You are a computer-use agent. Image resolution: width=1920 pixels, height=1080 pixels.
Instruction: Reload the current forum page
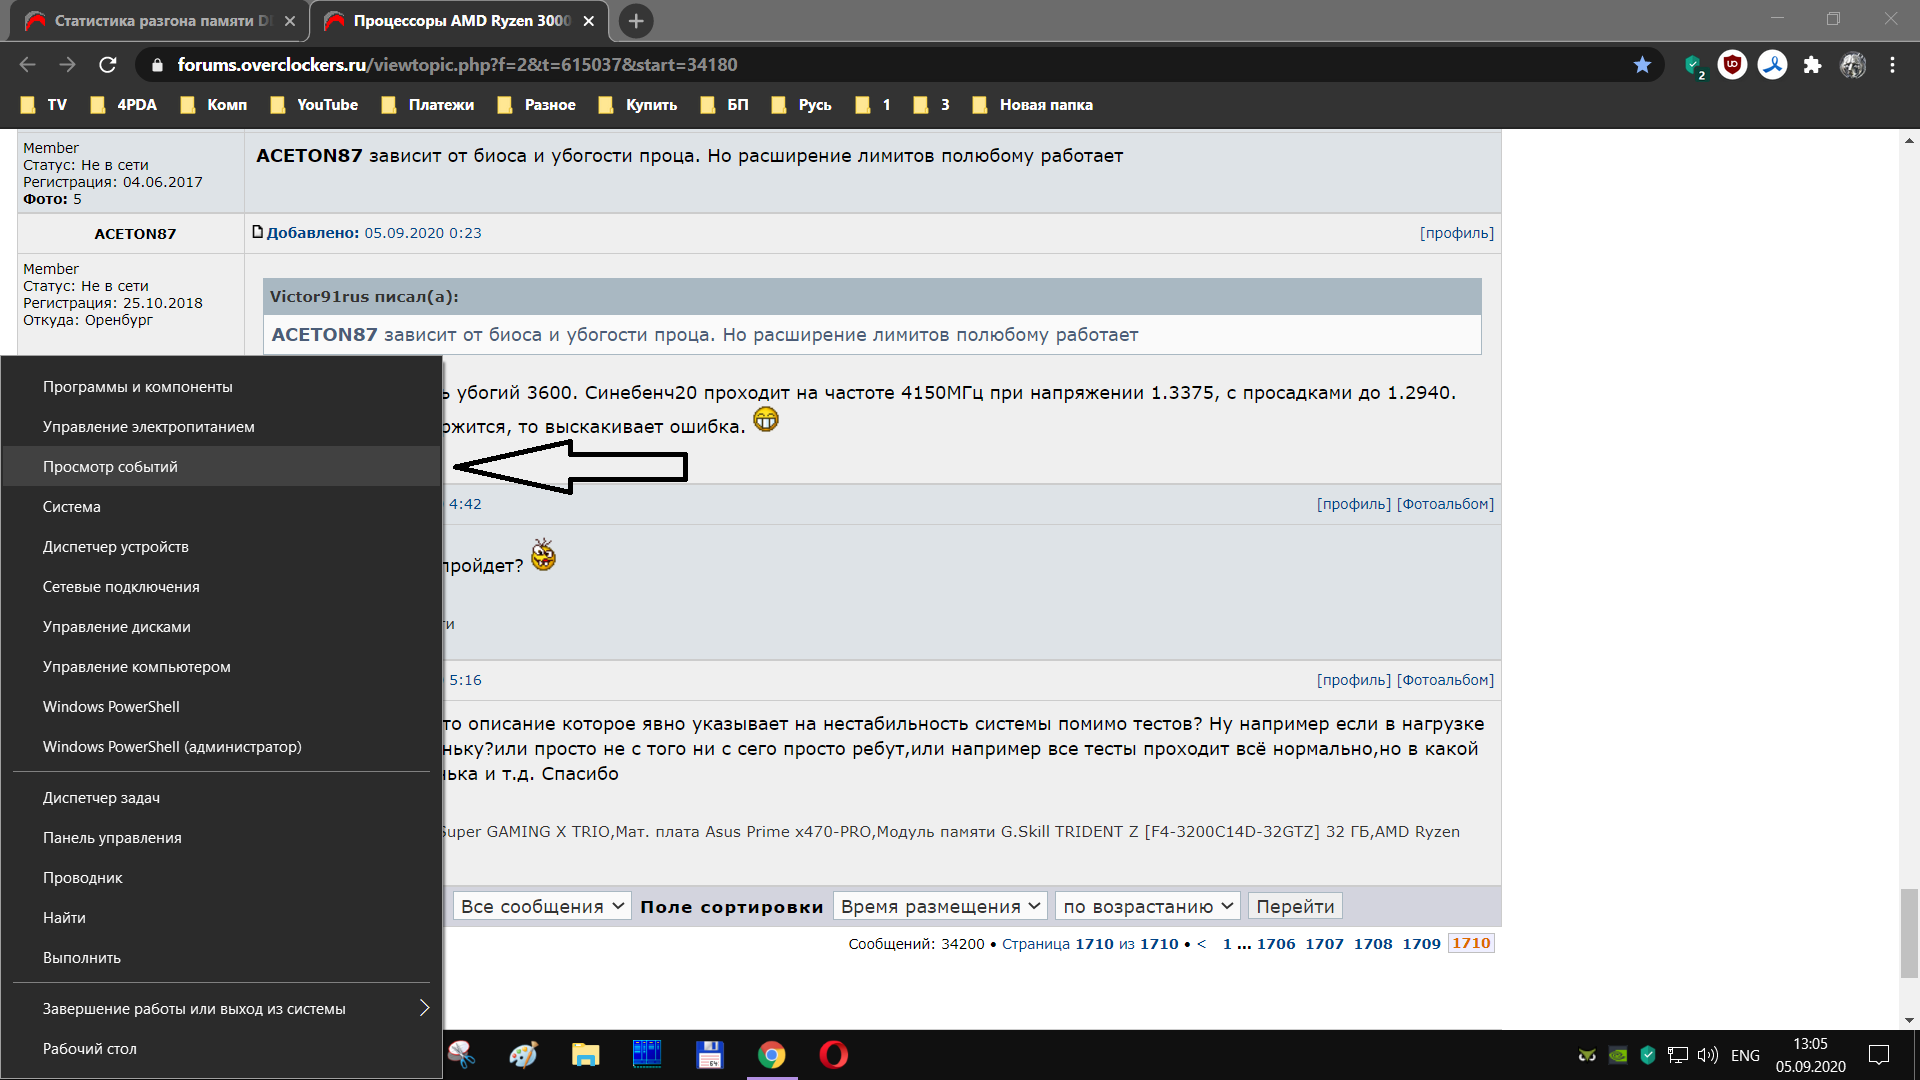click(x=108, y=65)
